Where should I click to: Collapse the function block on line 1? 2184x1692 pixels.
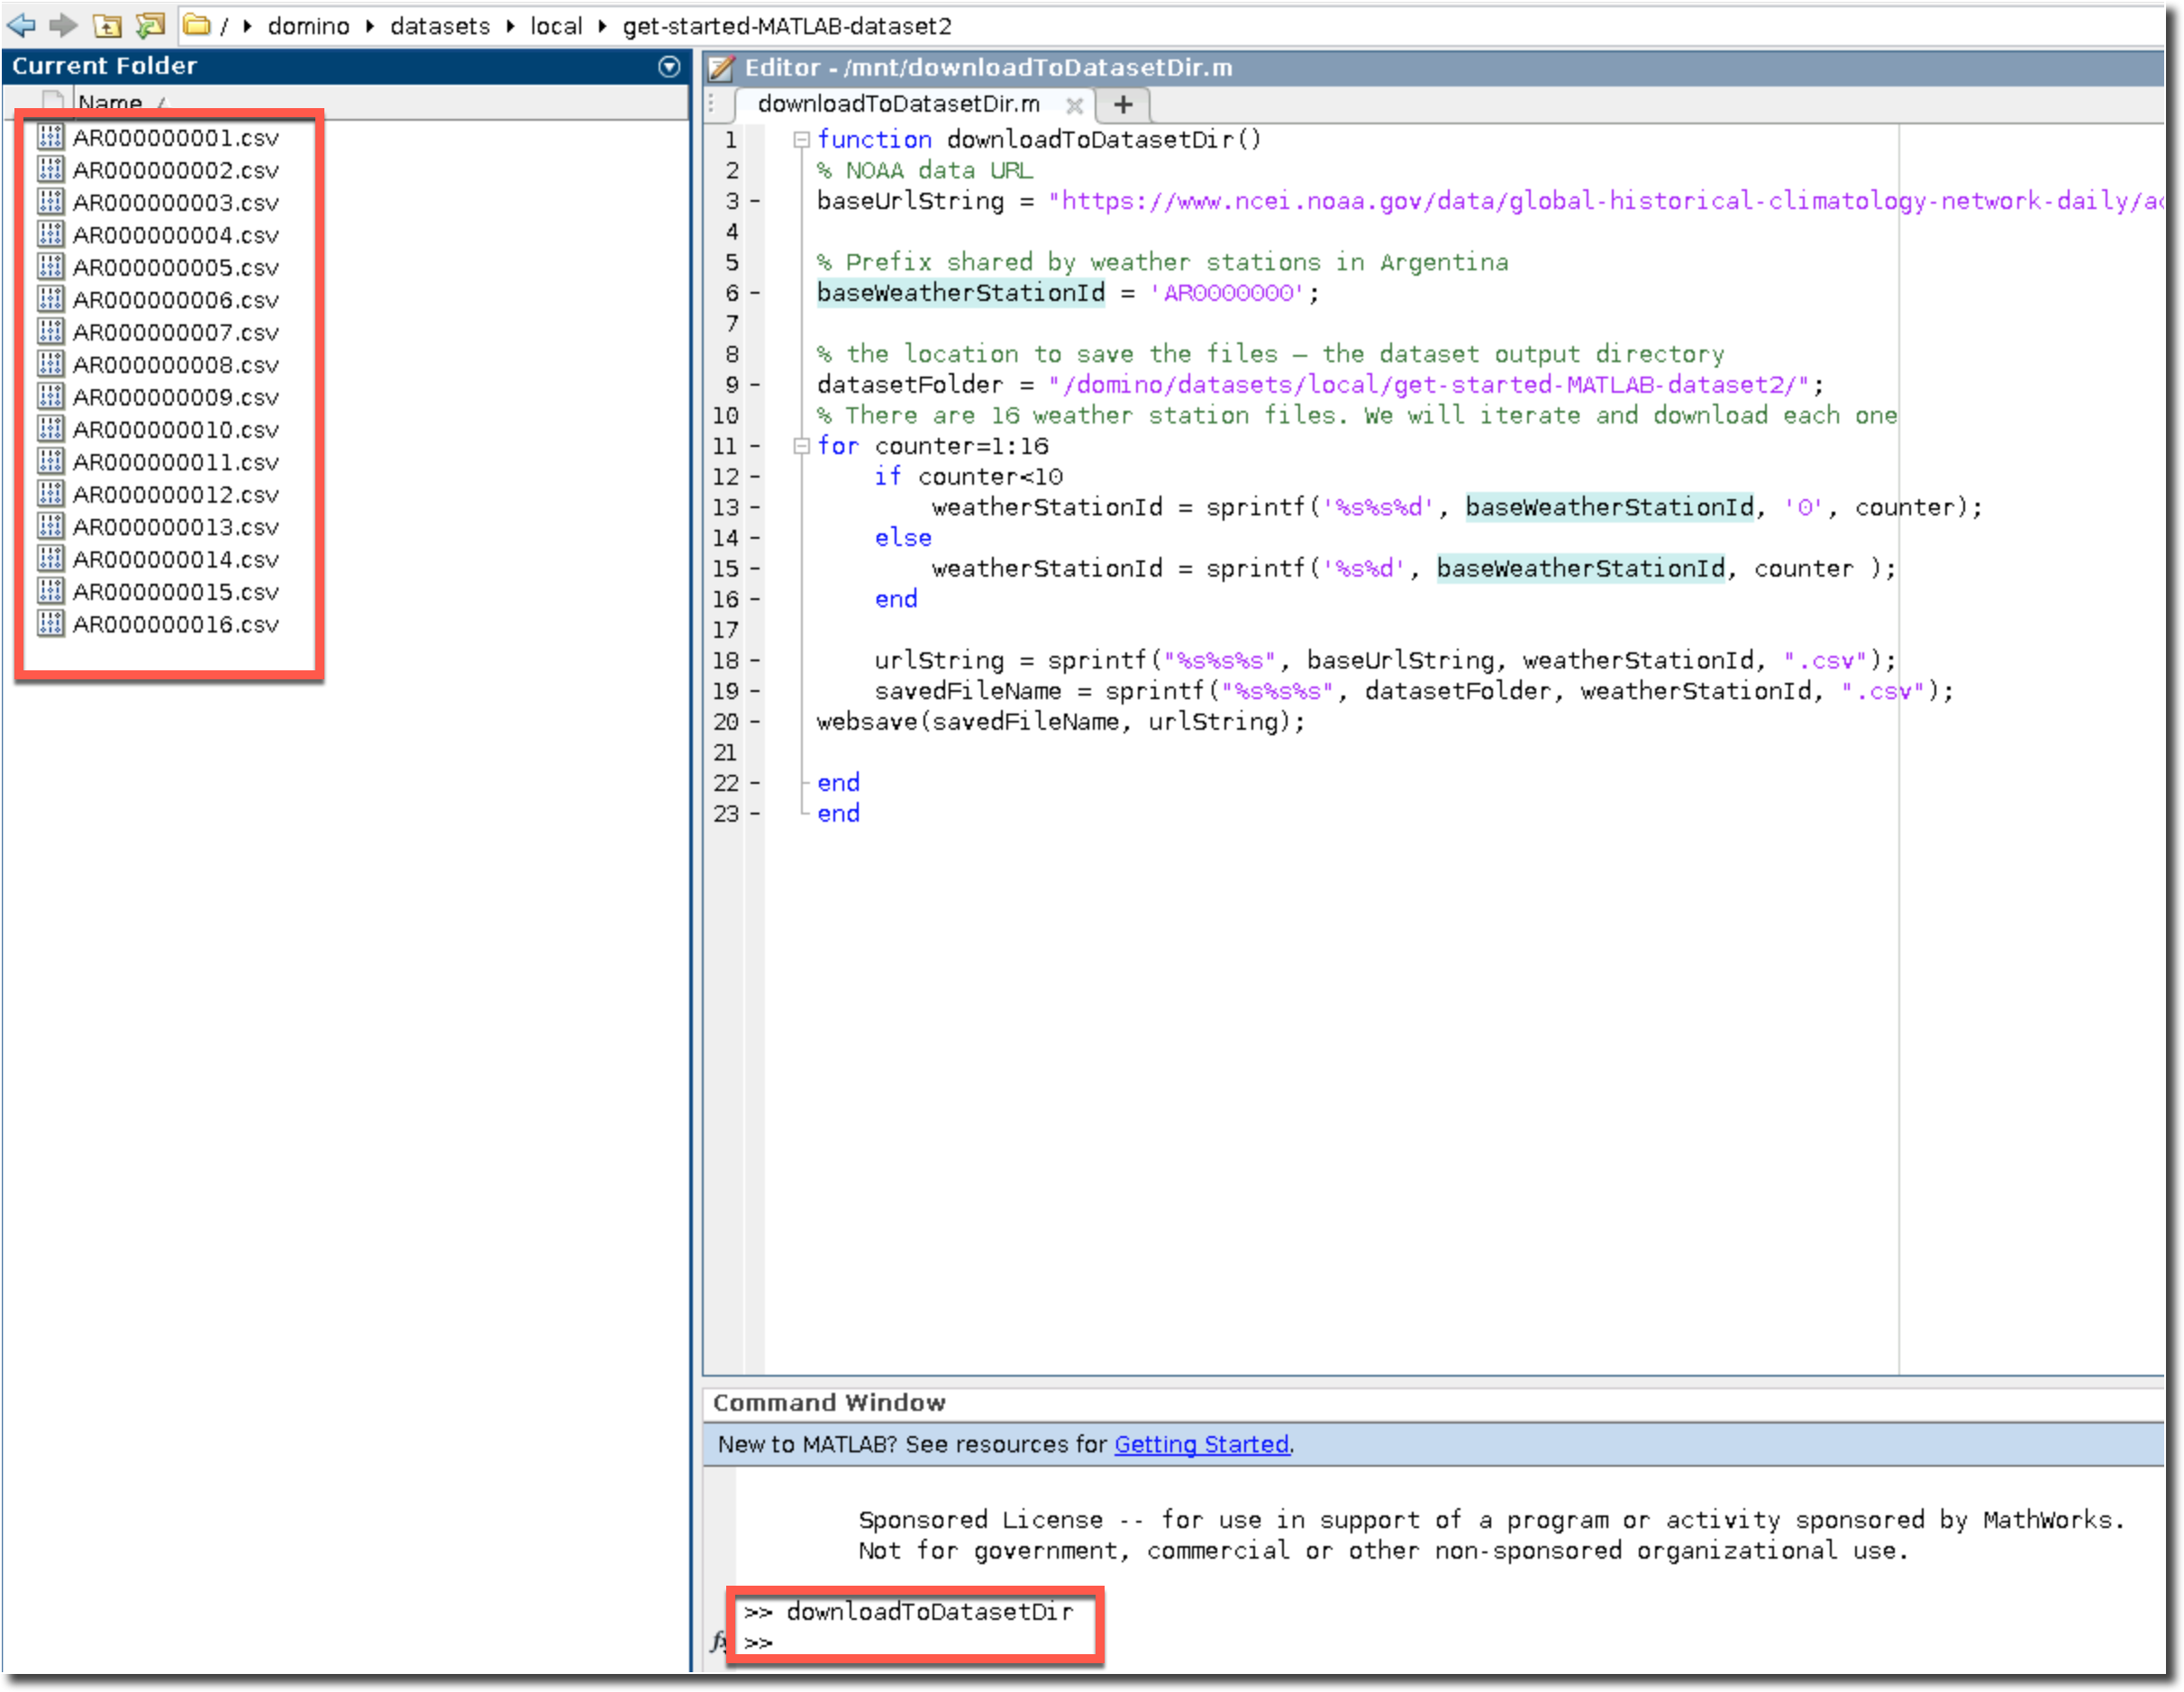point(801,140)
